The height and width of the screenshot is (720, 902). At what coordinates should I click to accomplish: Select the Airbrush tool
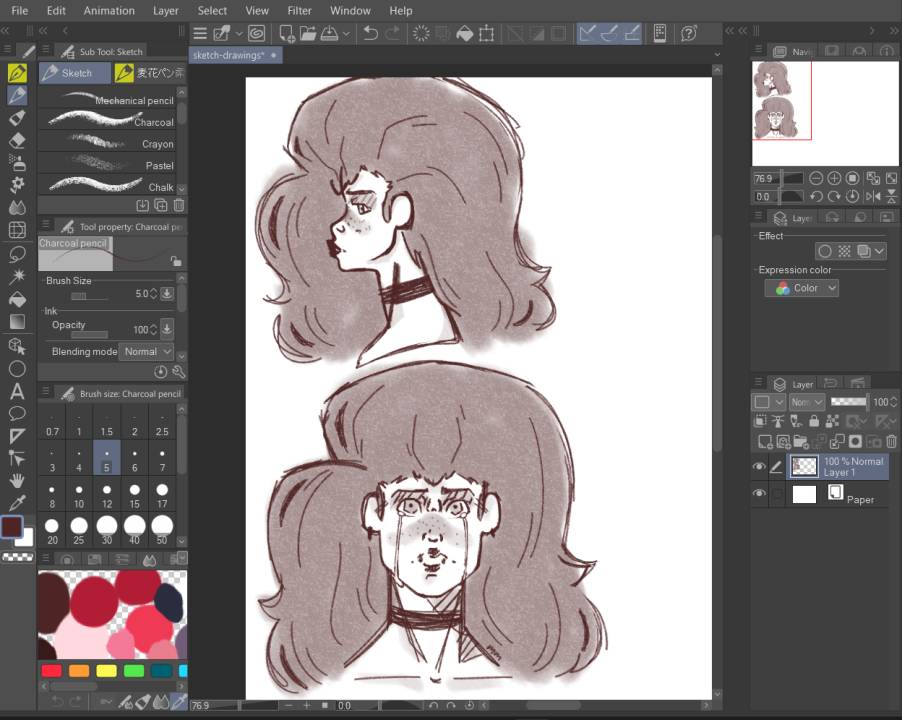[17, 163]
